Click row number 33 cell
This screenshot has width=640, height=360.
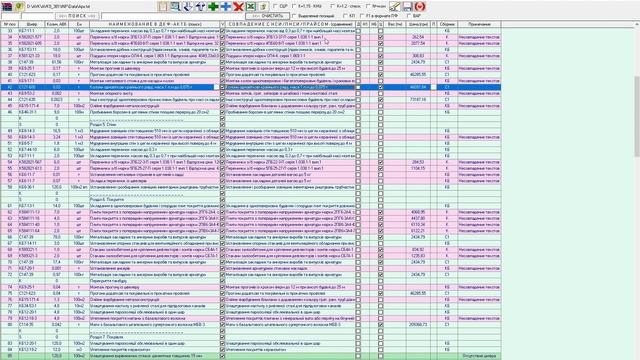click(x=9, y=31)
